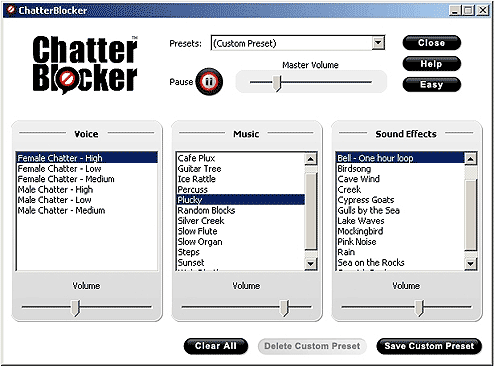Select Cafe Plux music
Viewport: 495px width, 366px height.
(240, 158)
